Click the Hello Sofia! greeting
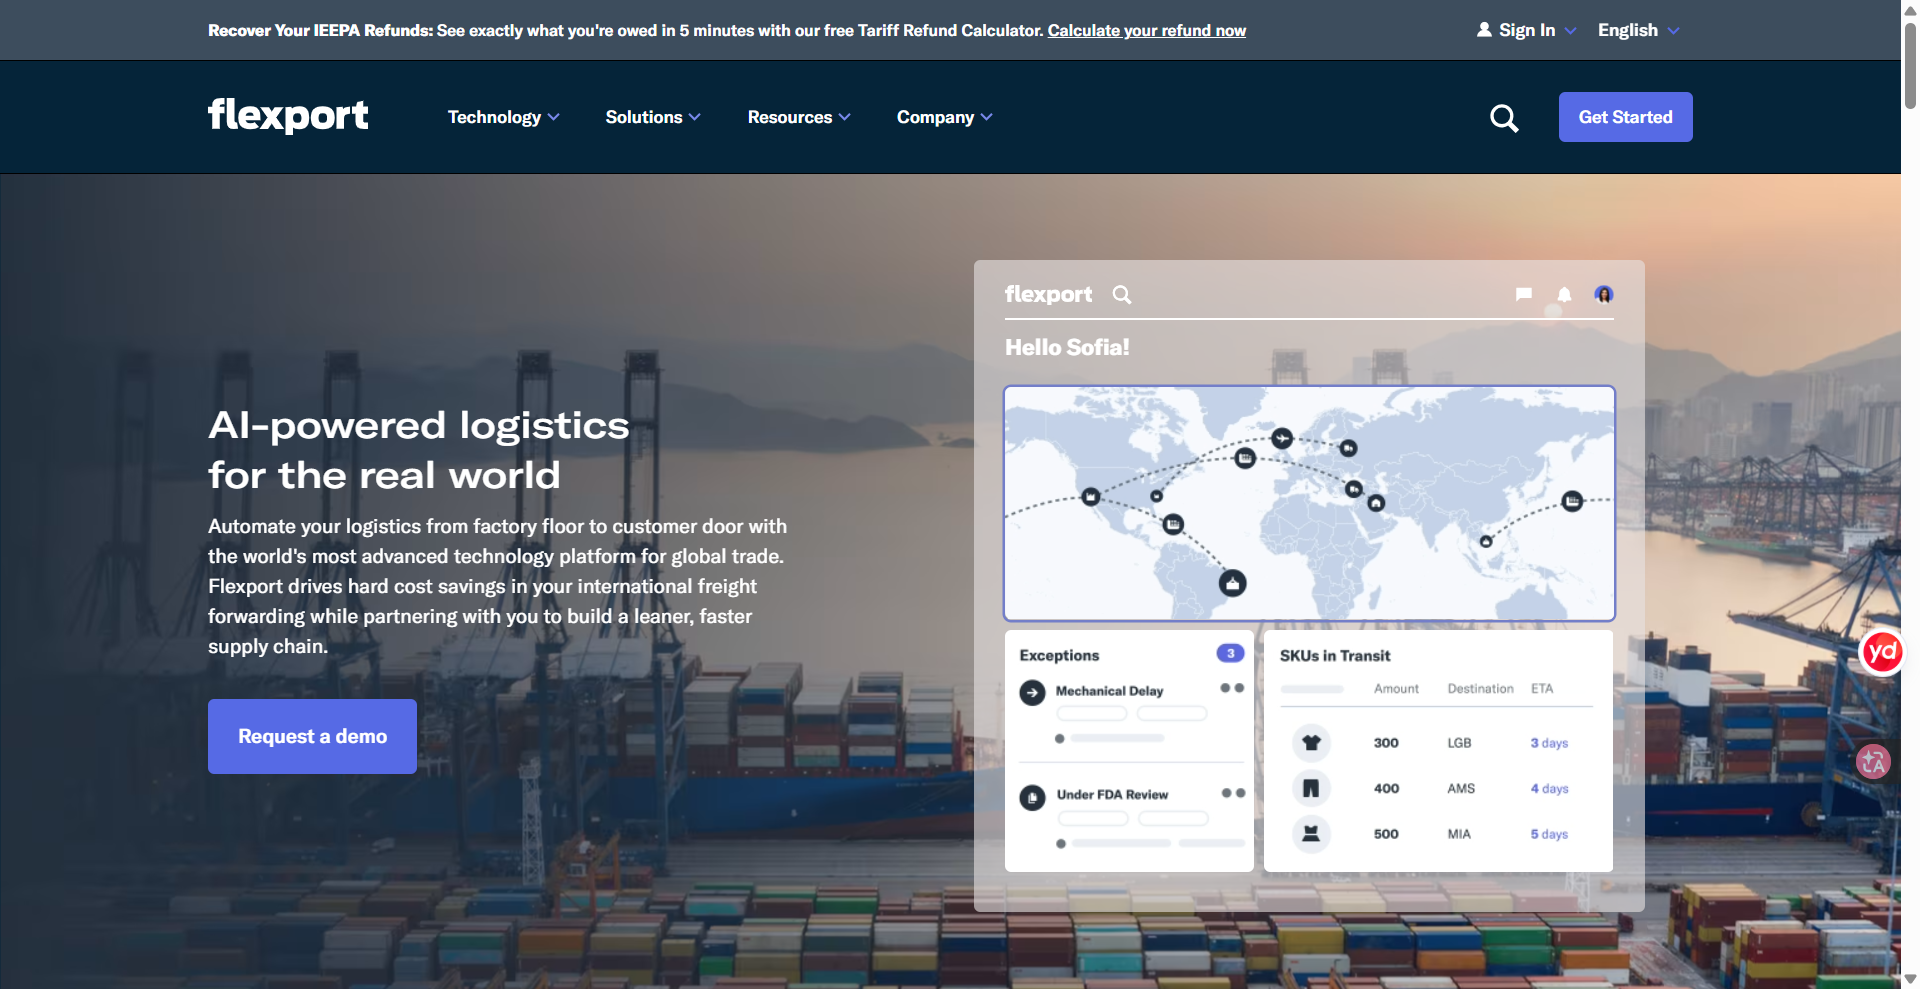1920x989 pixels. pyautogui.click(x=1067, y=348)
